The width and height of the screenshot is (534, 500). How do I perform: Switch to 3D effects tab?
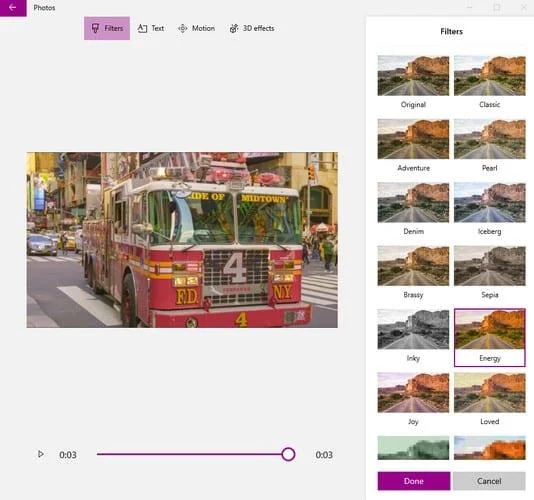[x=252, y=28]
